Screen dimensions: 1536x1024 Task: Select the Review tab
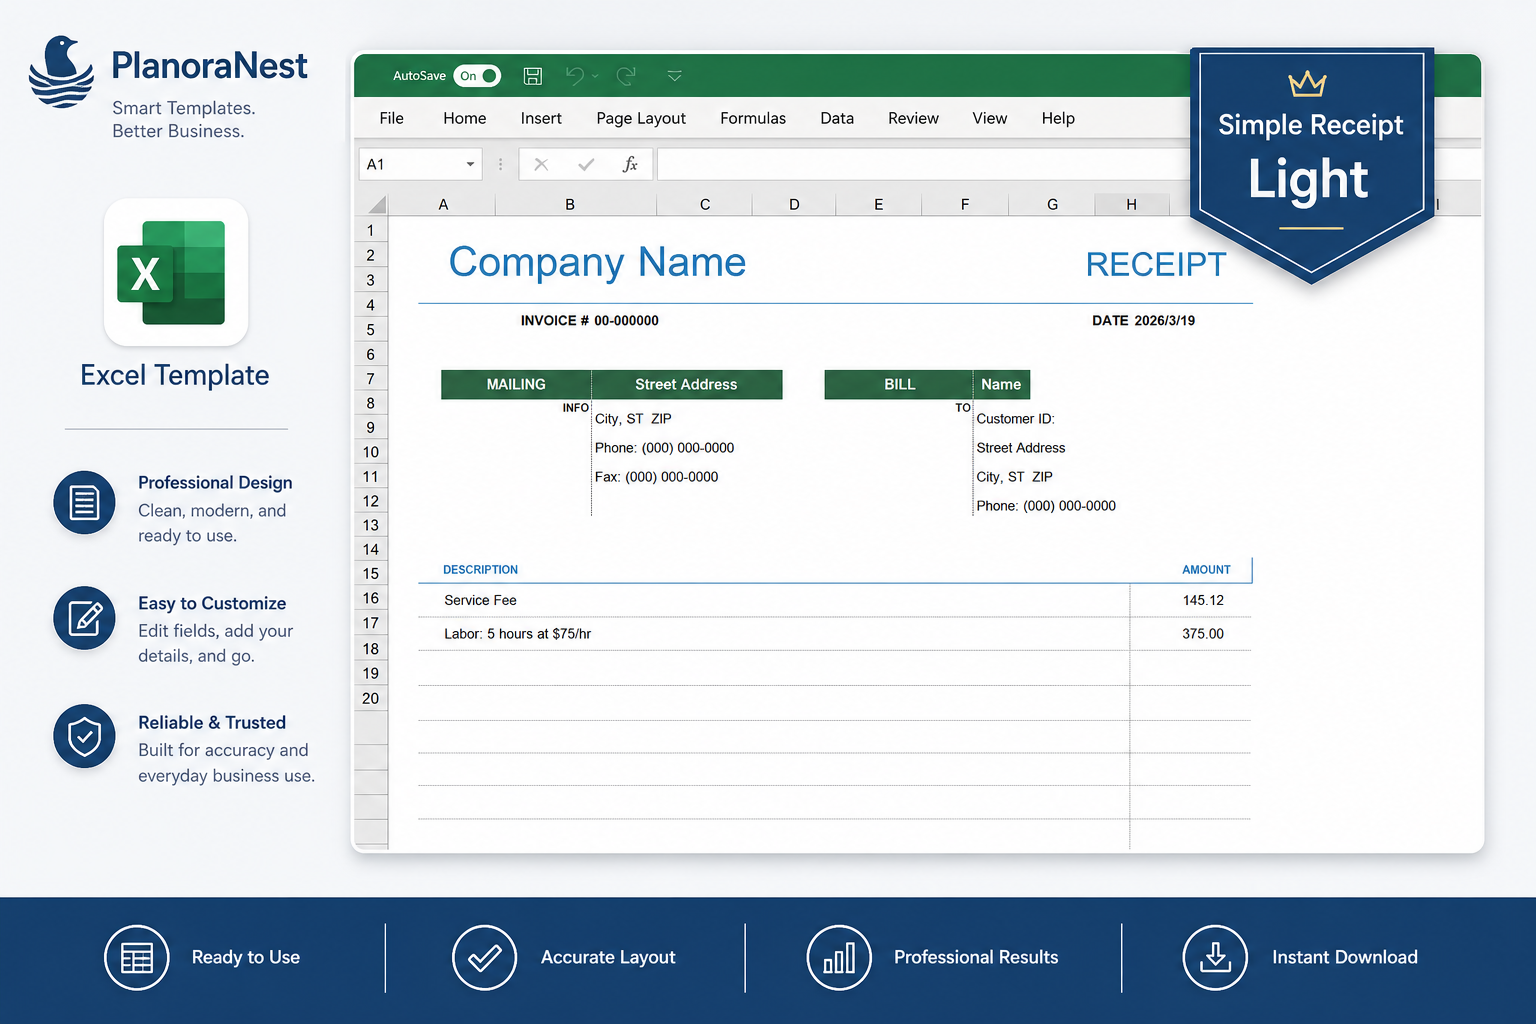pos(913,118)
